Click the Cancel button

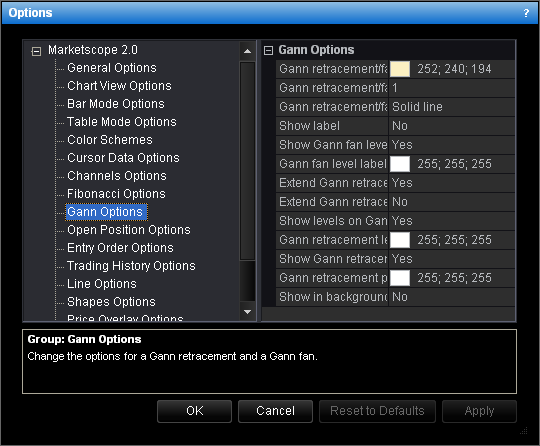click(x=276, y=411)
